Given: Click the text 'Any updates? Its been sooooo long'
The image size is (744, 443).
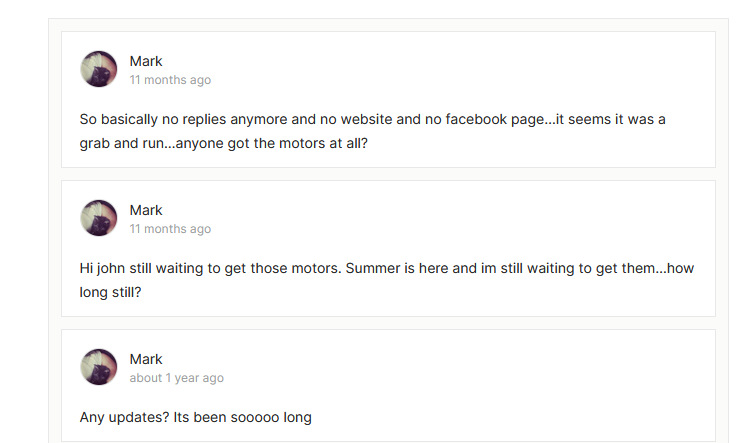Looking at the screenshot, I should 196,416.
